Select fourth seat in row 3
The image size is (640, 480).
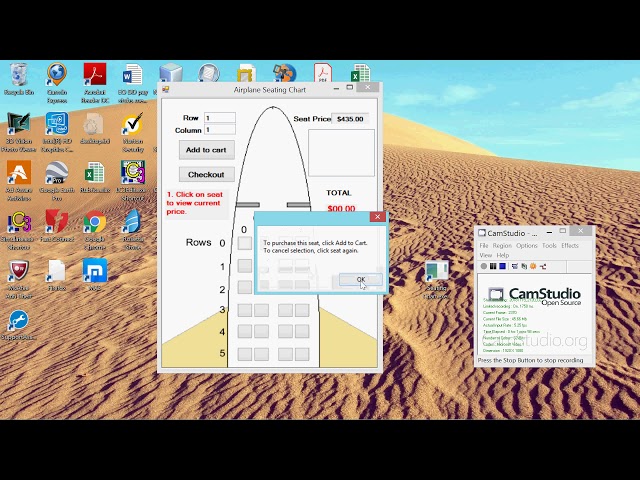click(302, 310)
